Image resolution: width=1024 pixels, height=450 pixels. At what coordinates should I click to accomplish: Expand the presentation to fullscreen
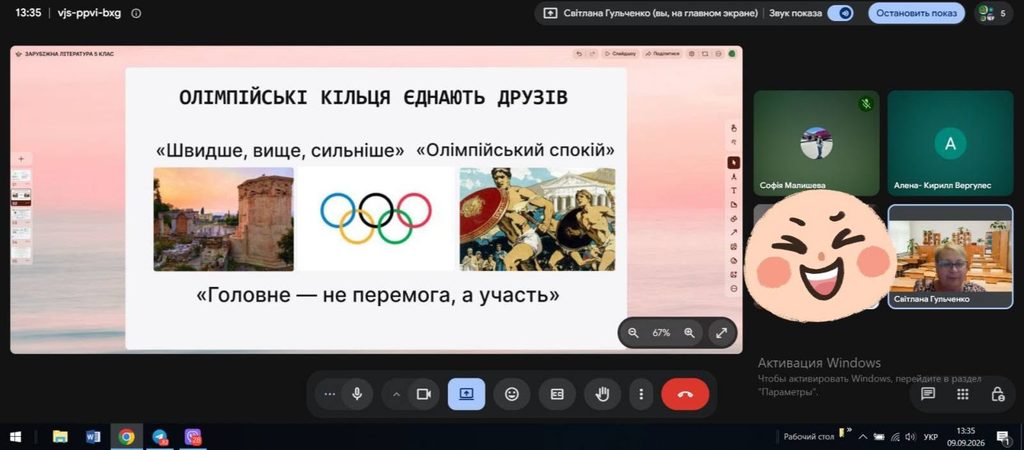click(722, 332)
